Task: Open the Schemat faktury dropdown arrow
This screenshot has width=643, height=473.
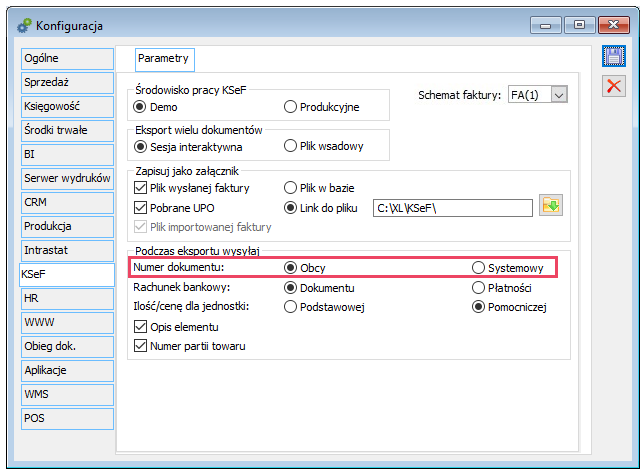Action: pyautogui.click(x=559, y=95)
